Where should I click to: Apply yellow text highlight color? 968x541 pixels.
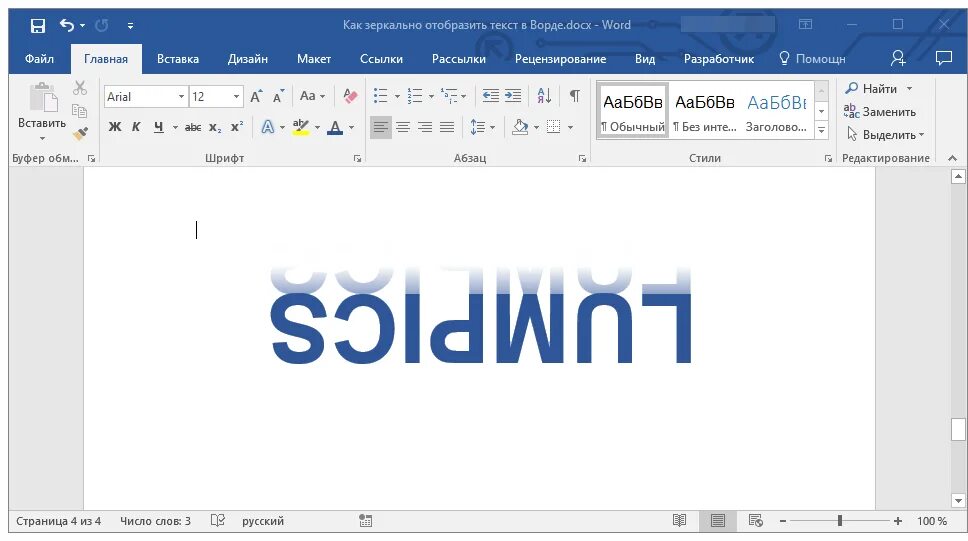click(301, 127)
